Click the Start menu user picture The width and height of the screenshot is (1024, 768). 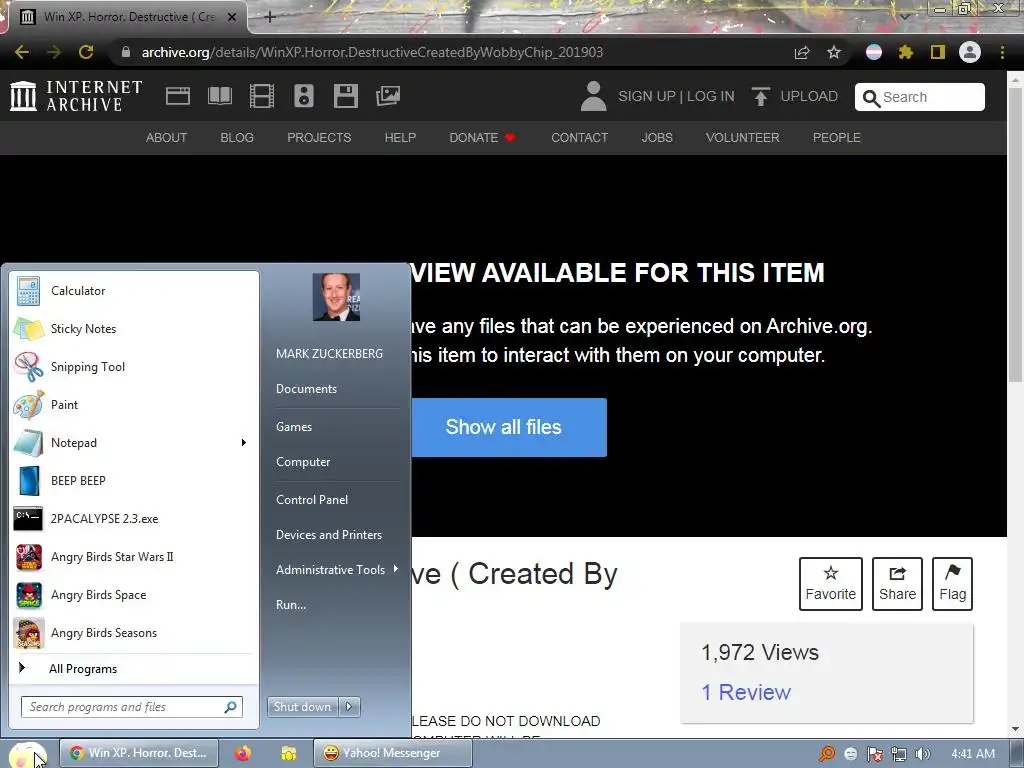(336, 297)
